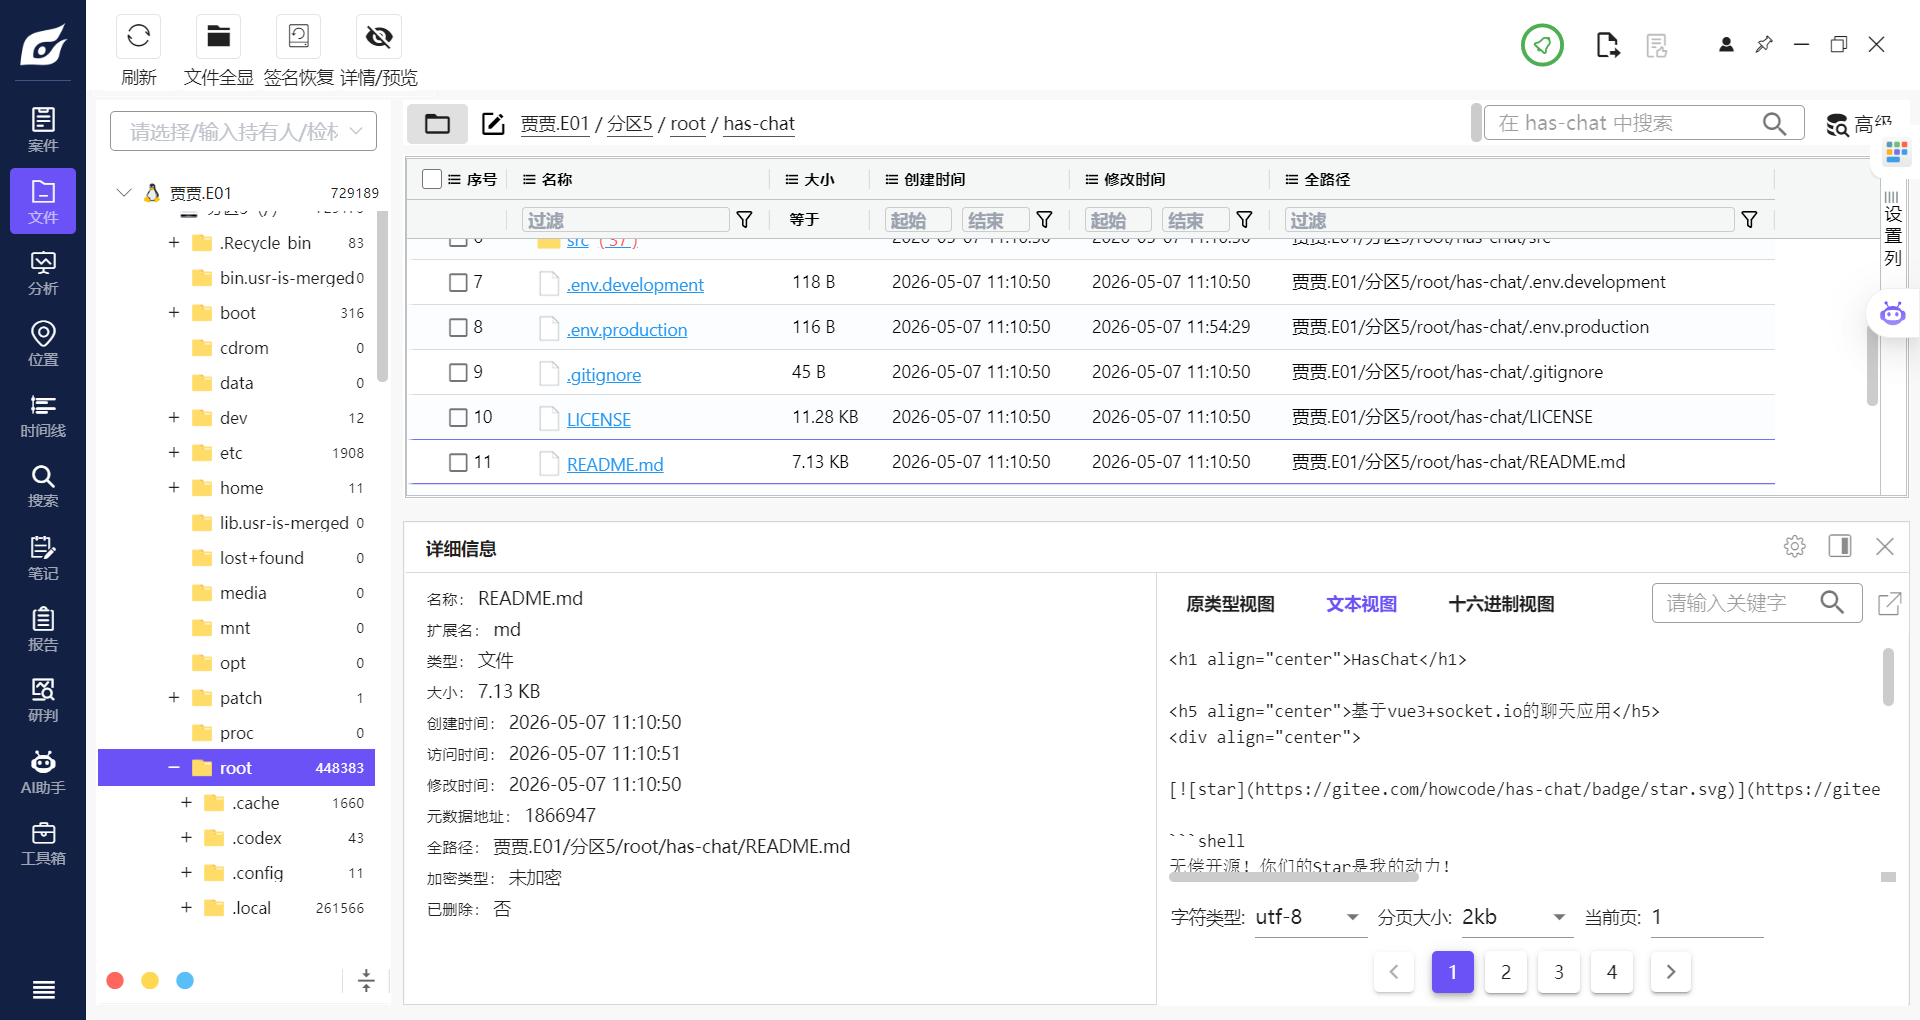Open the 分析 analysis sidebar item
Image resolution: width=1920 pixels, height=1020 pixels.
(x=43, y=273)
